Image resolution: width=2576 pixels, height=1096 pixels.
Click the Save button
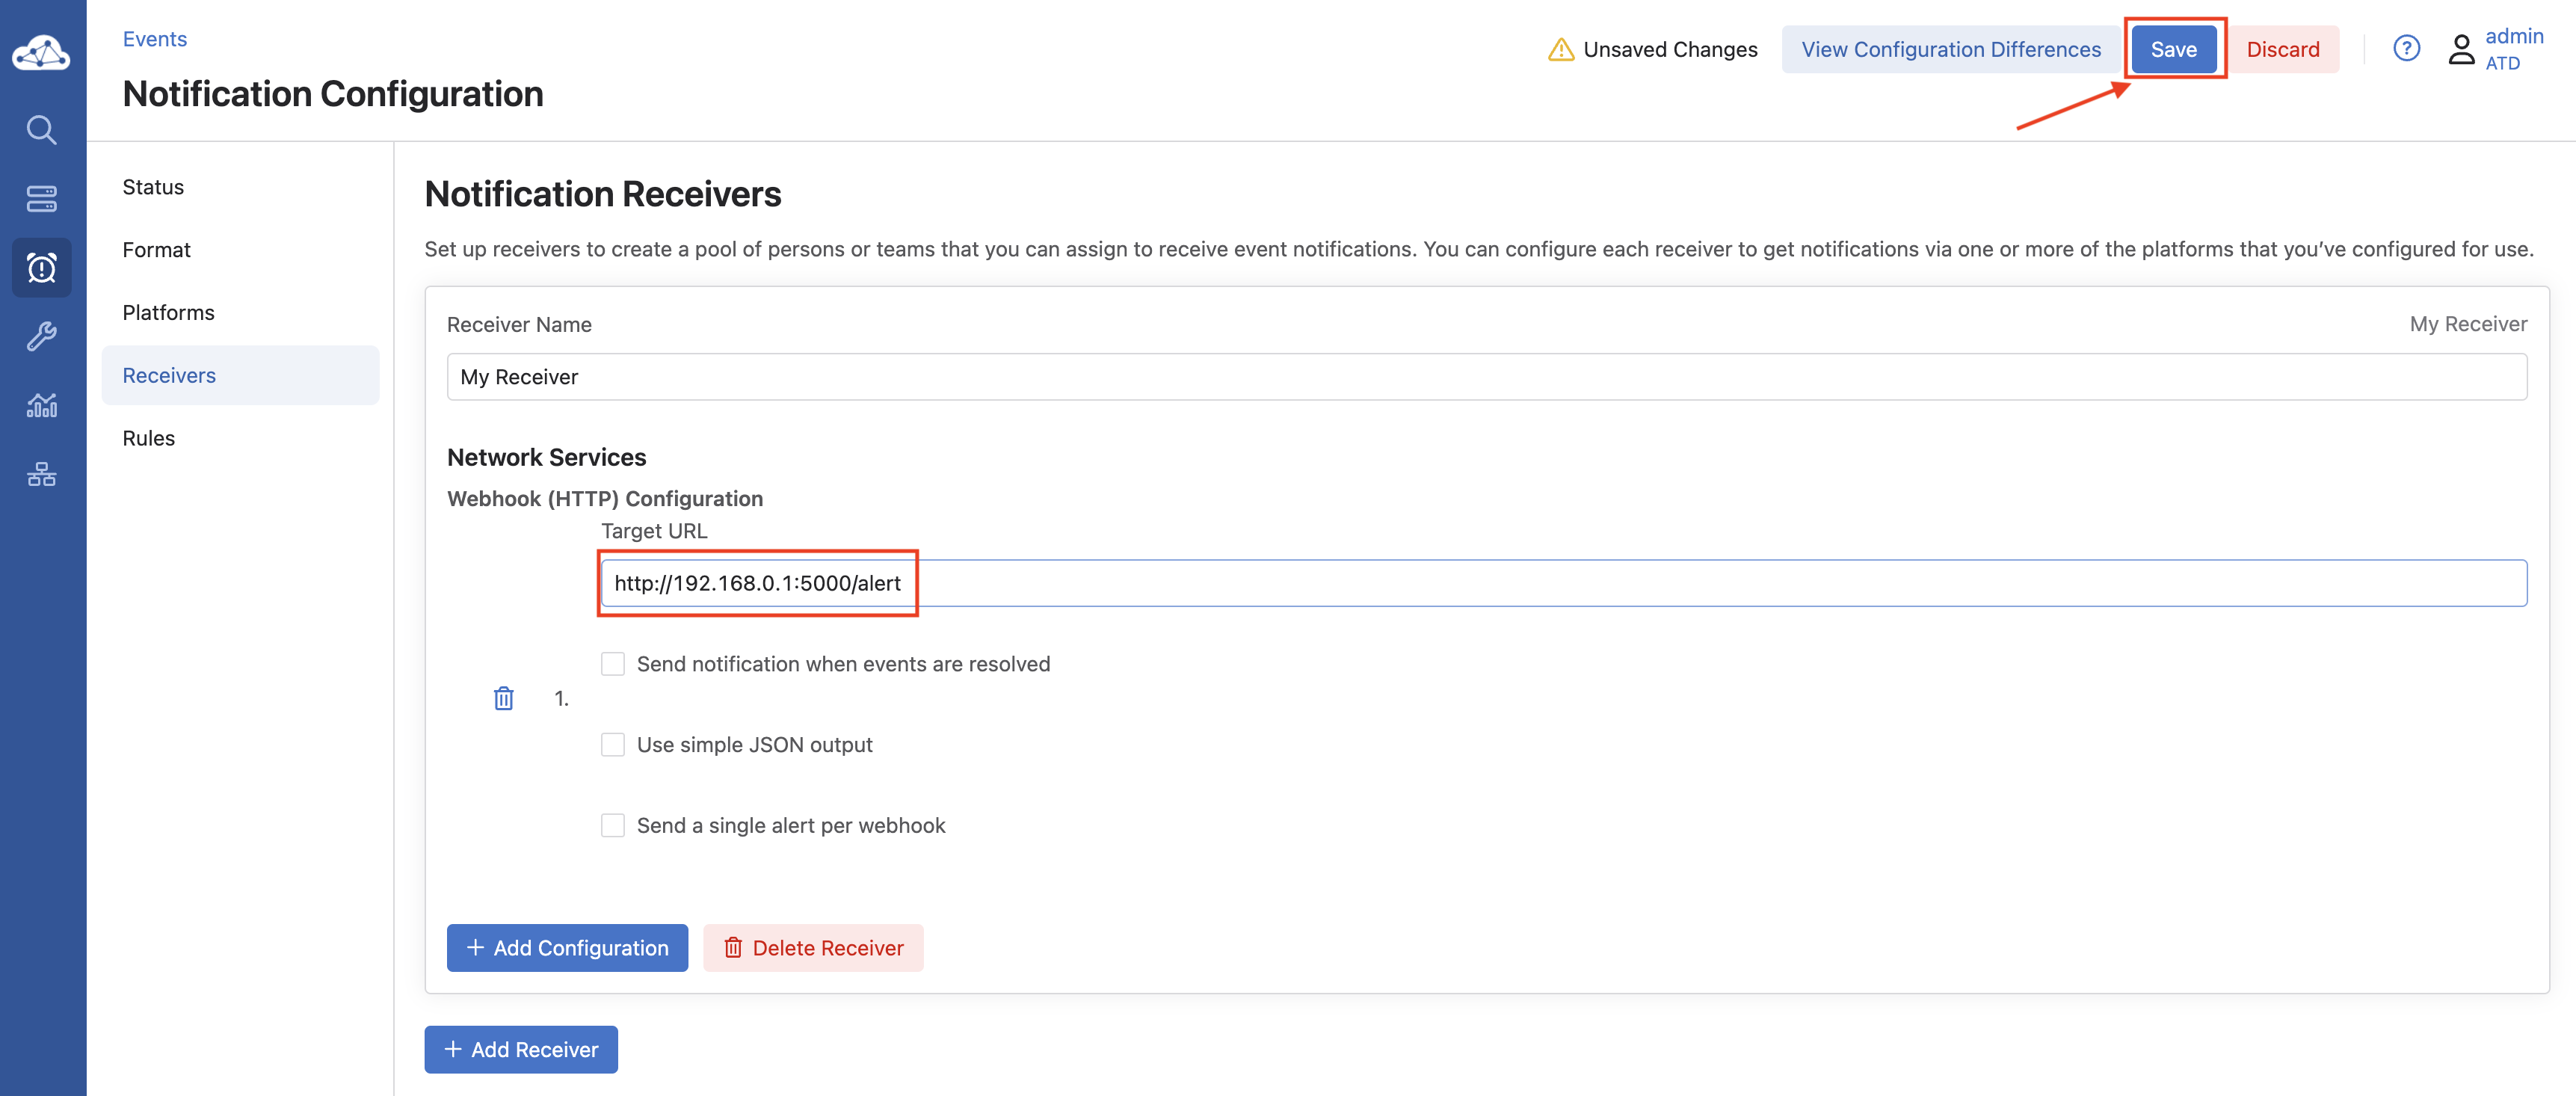(2173, 49)
